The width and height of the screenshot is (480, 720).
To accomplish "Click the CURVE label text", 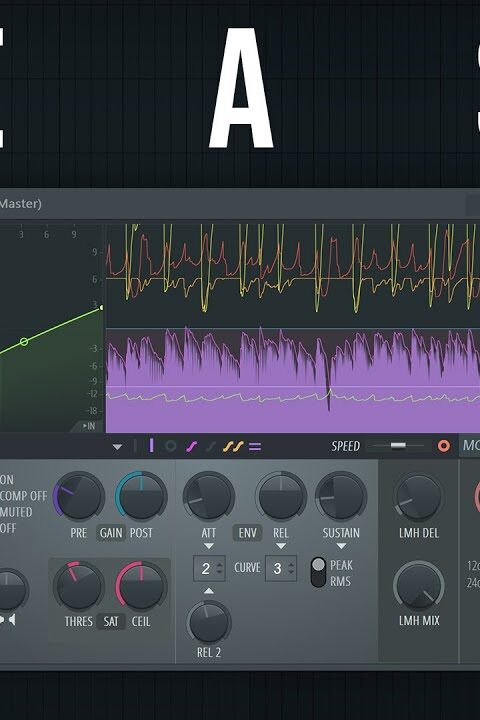I will [247, 568].
